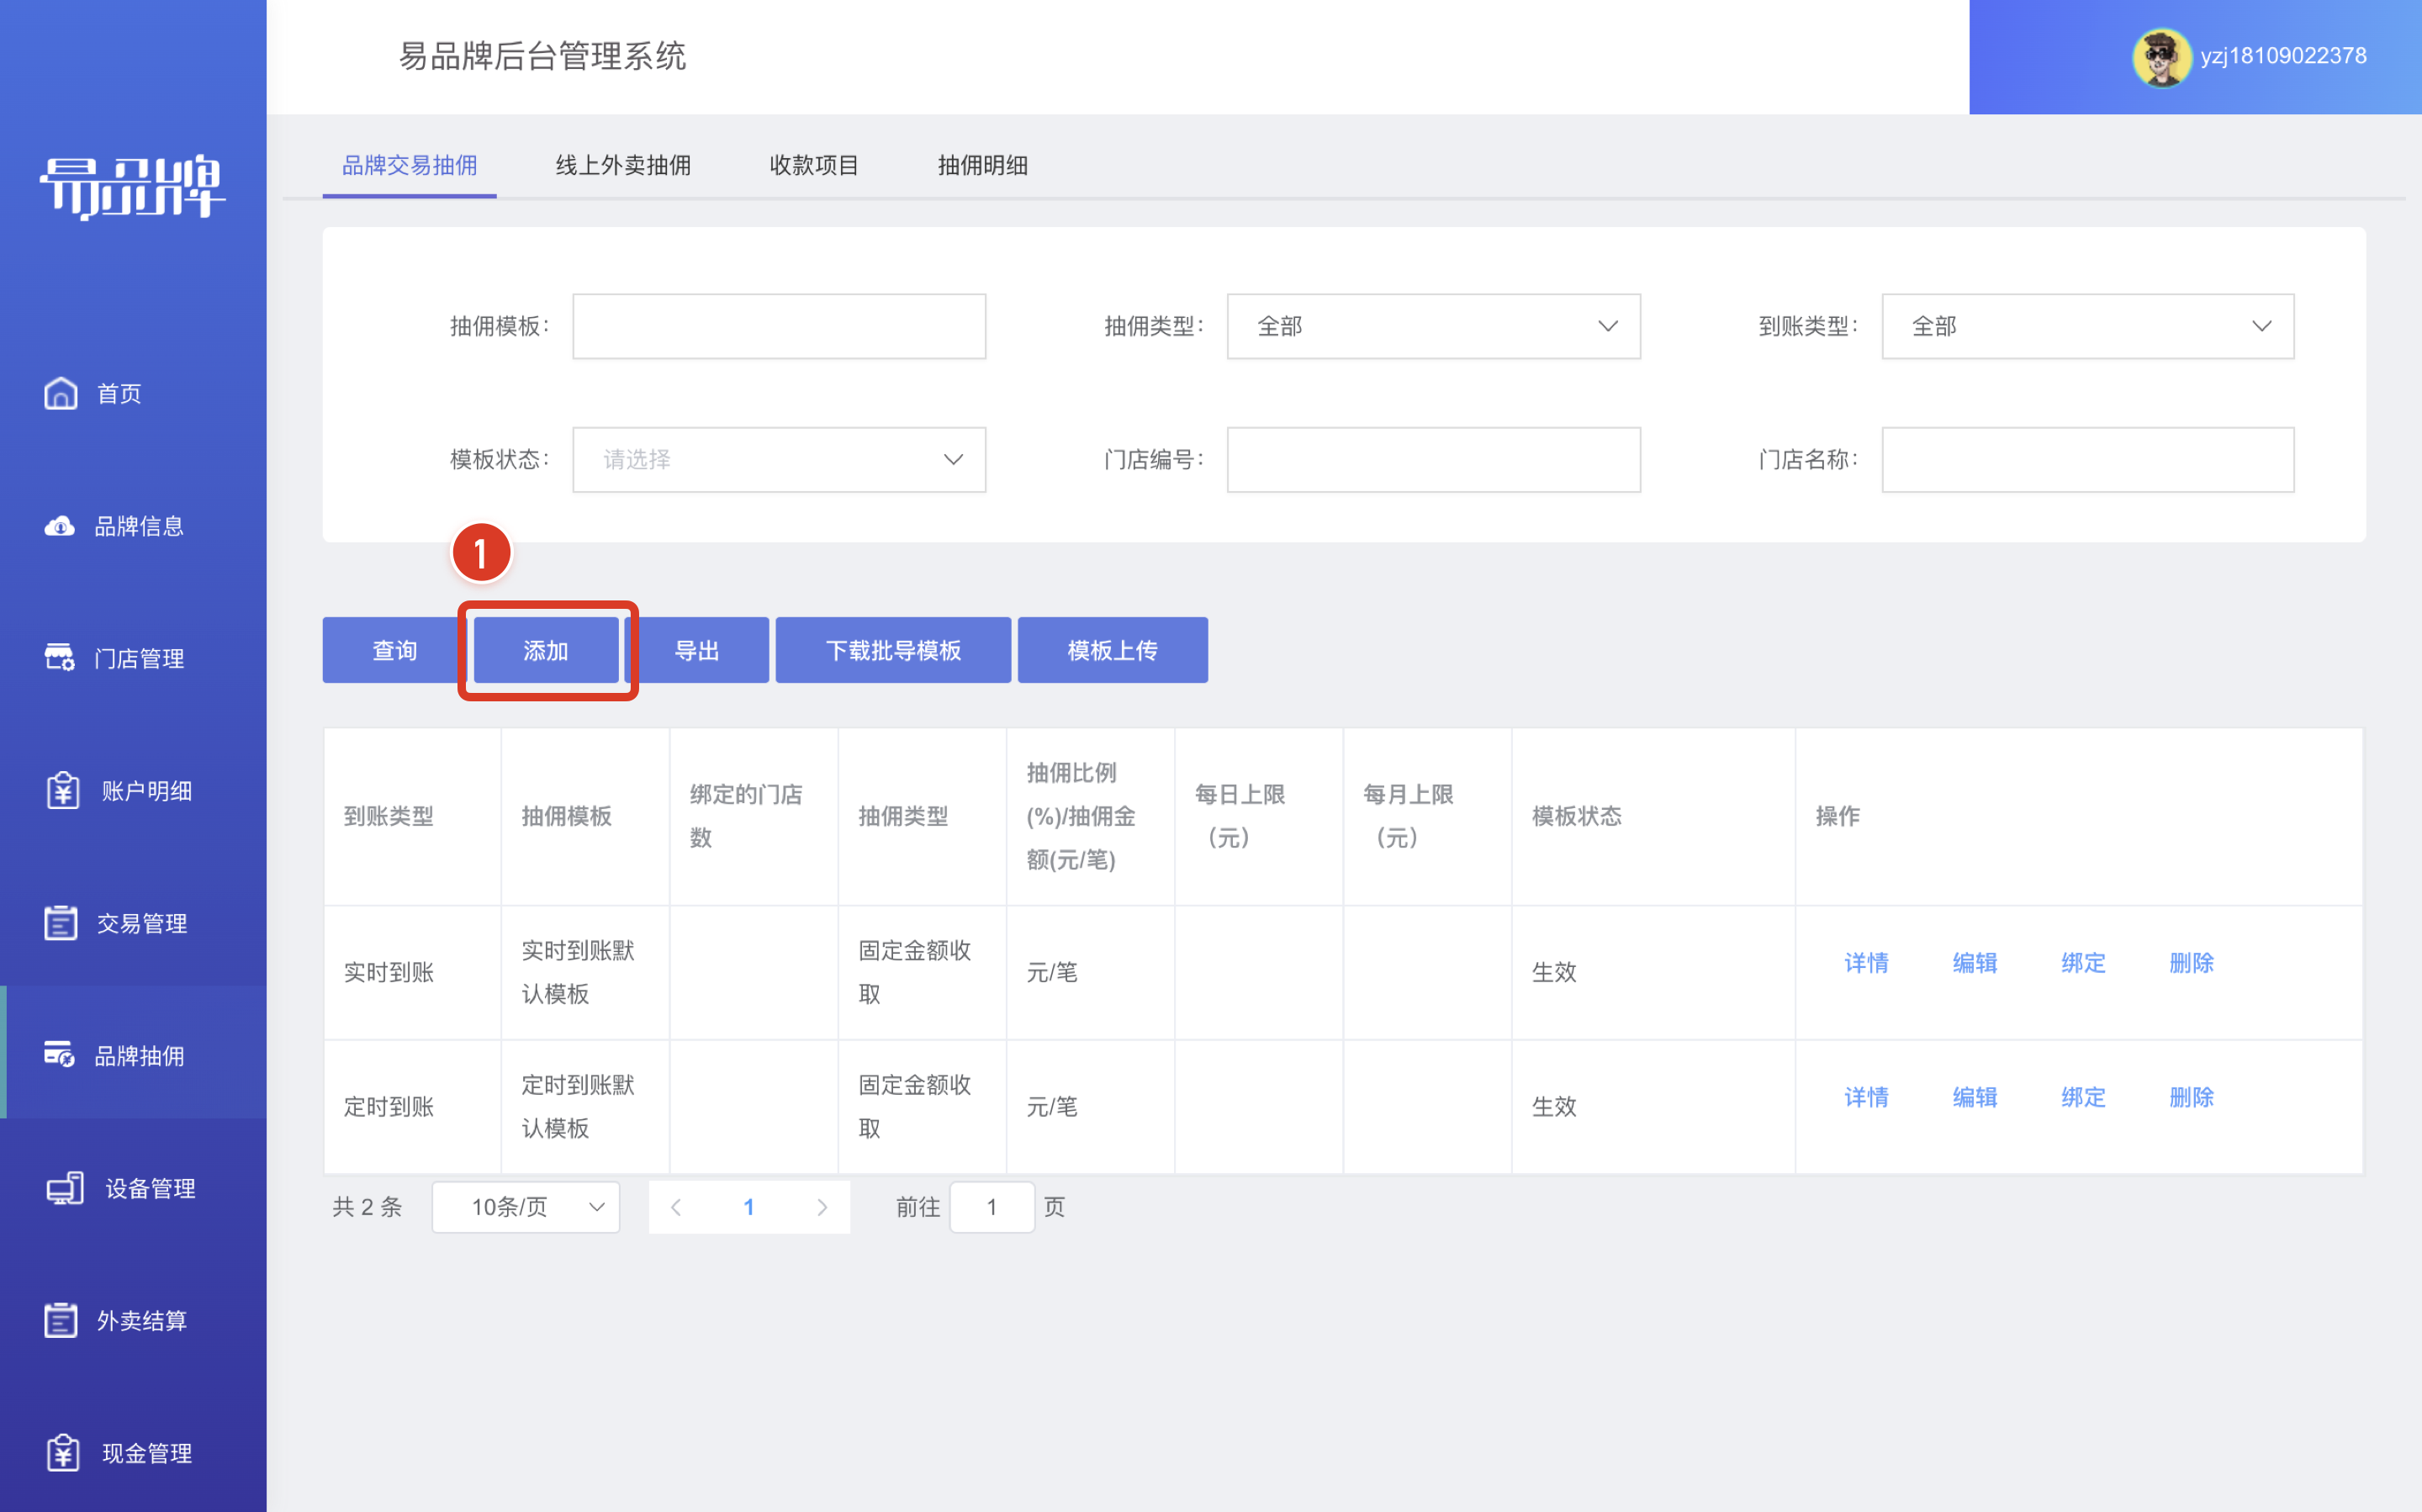Click 删除 on the 定时到账 row
The image size is (2422, 1512).
[2191, 1097]
